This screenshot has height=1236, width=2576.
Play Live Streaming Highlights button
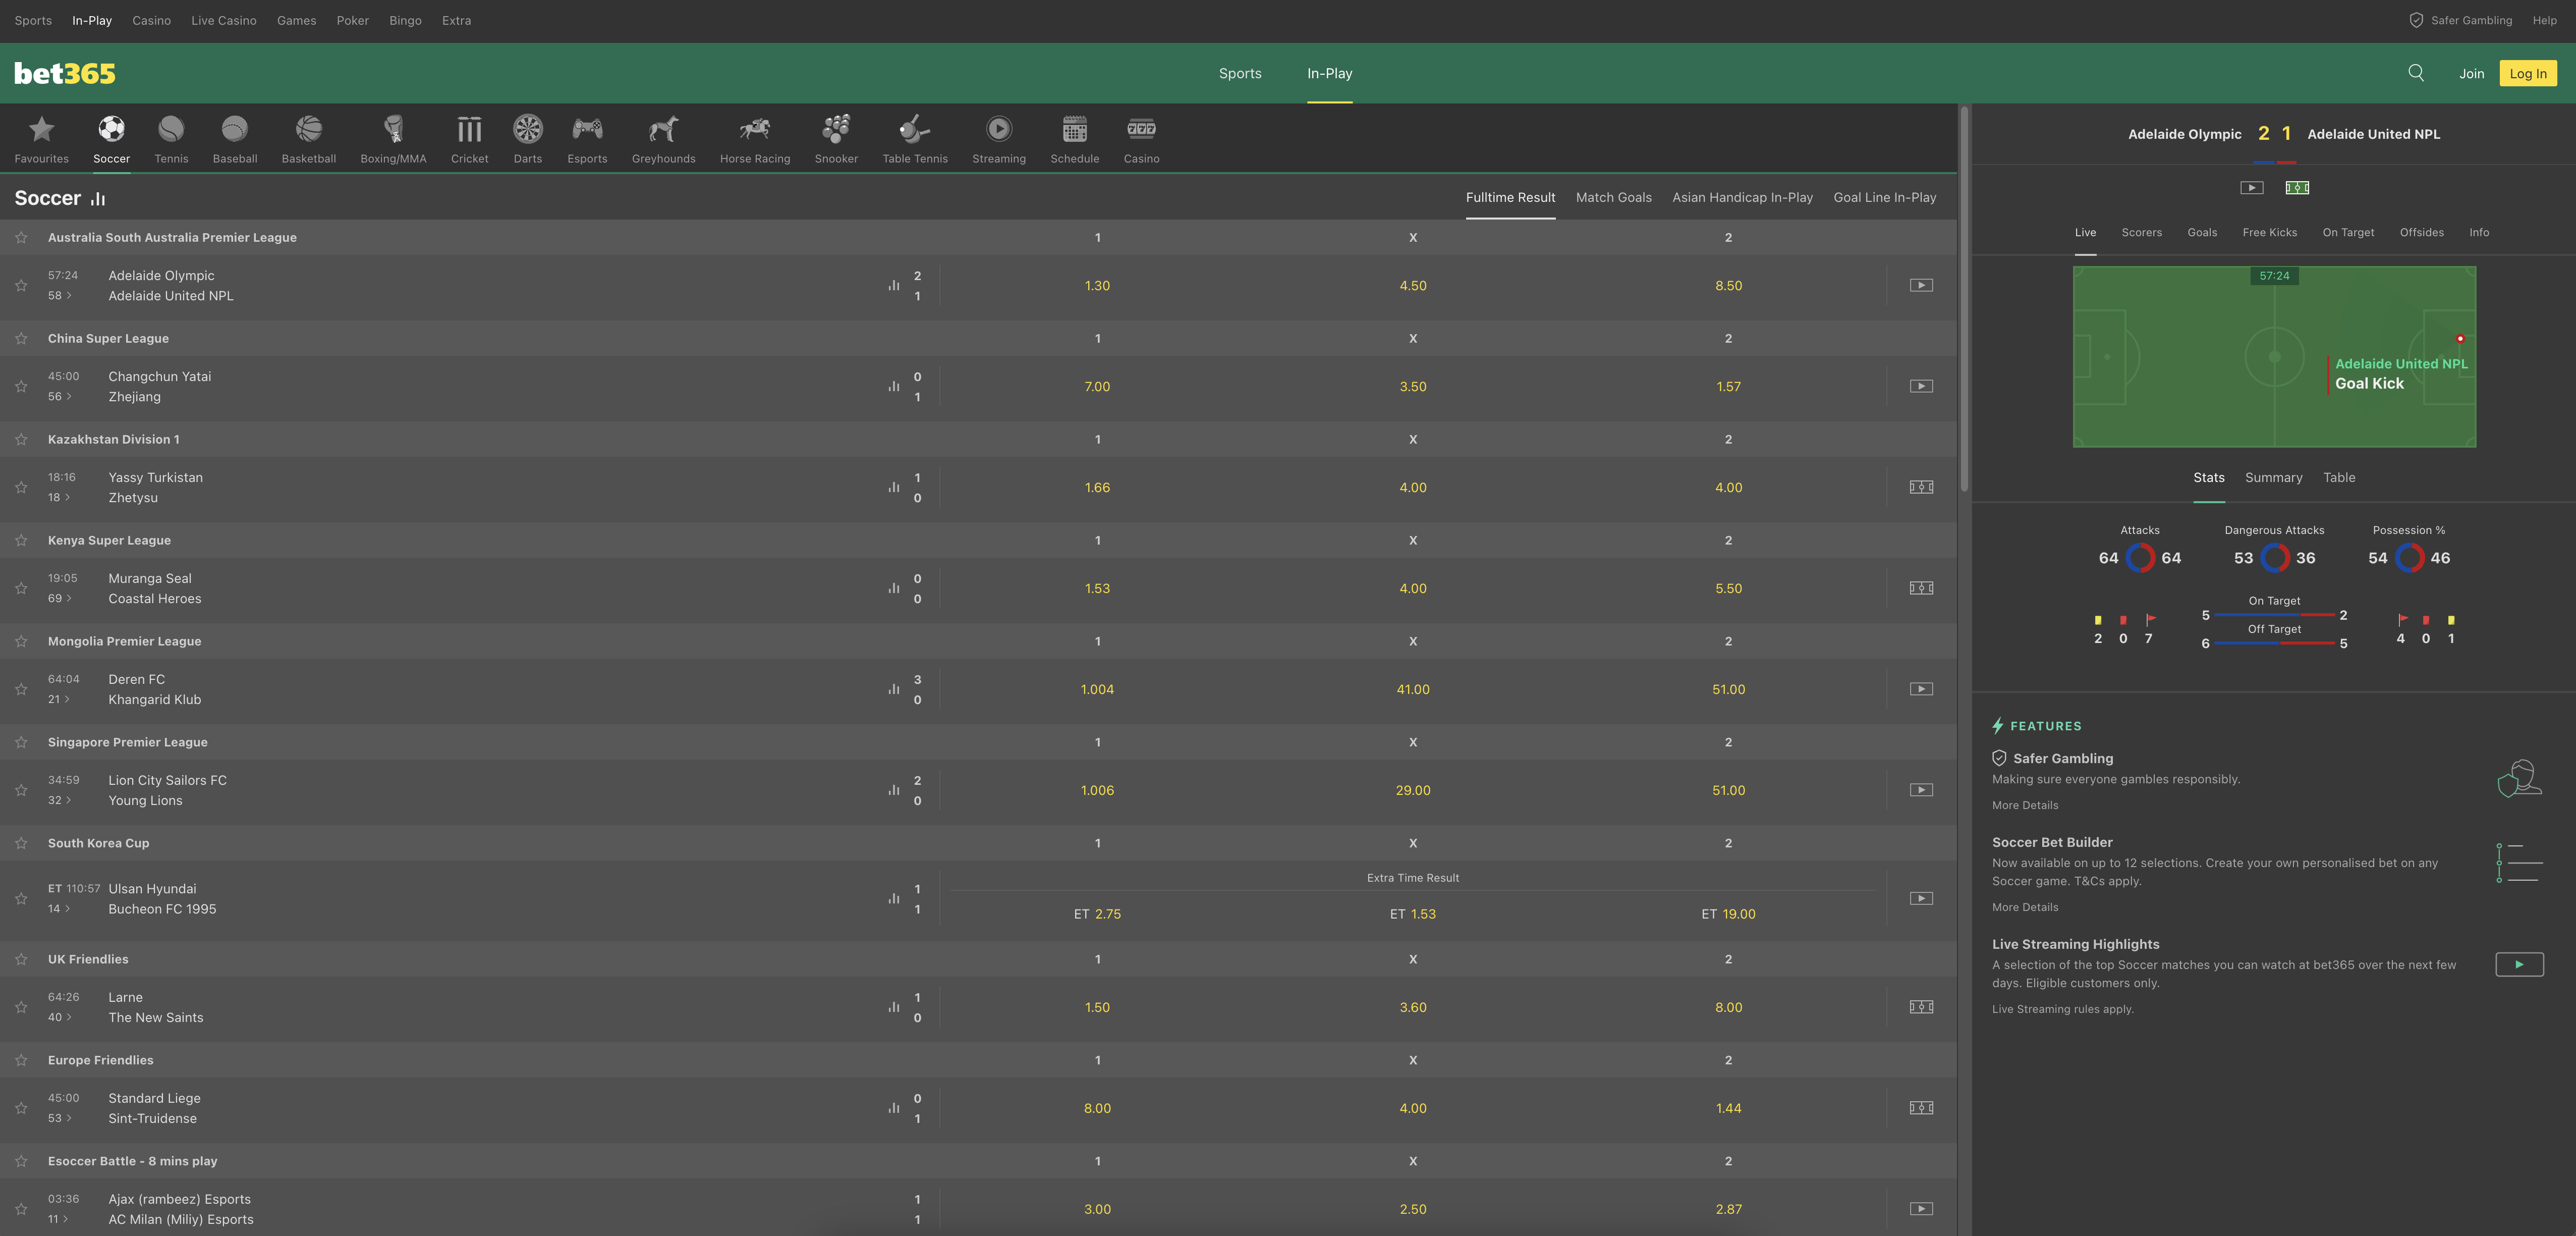(2519, 965)
